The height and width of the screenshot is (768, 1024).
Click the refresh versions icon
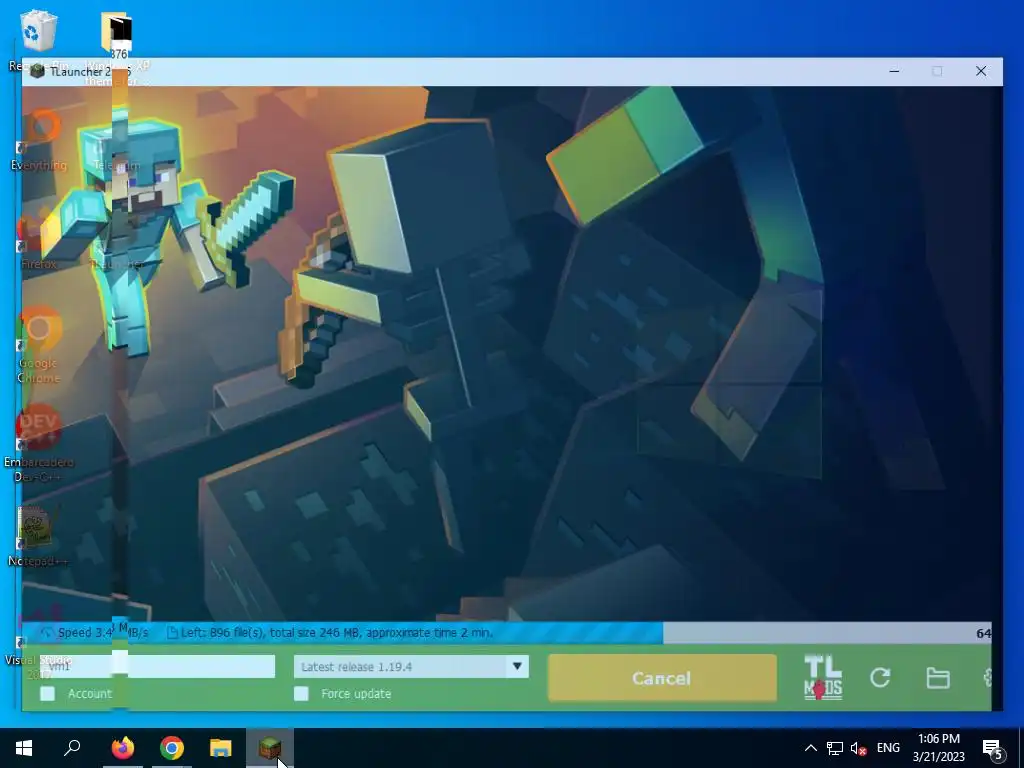880,678
